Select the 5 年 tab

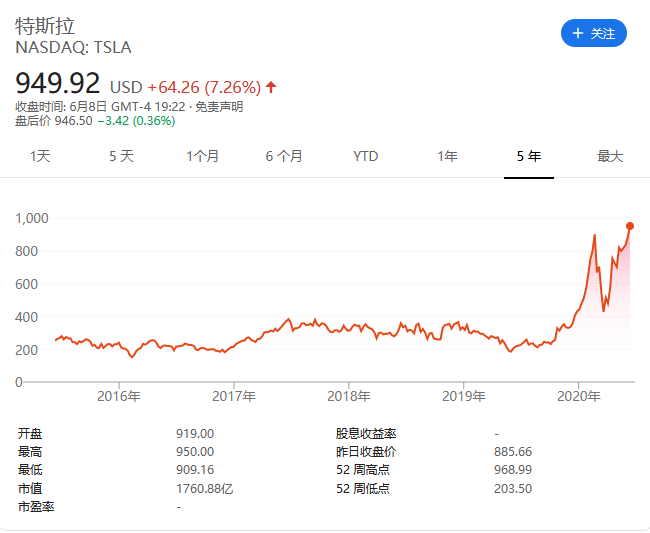click(x=529, y=156)
